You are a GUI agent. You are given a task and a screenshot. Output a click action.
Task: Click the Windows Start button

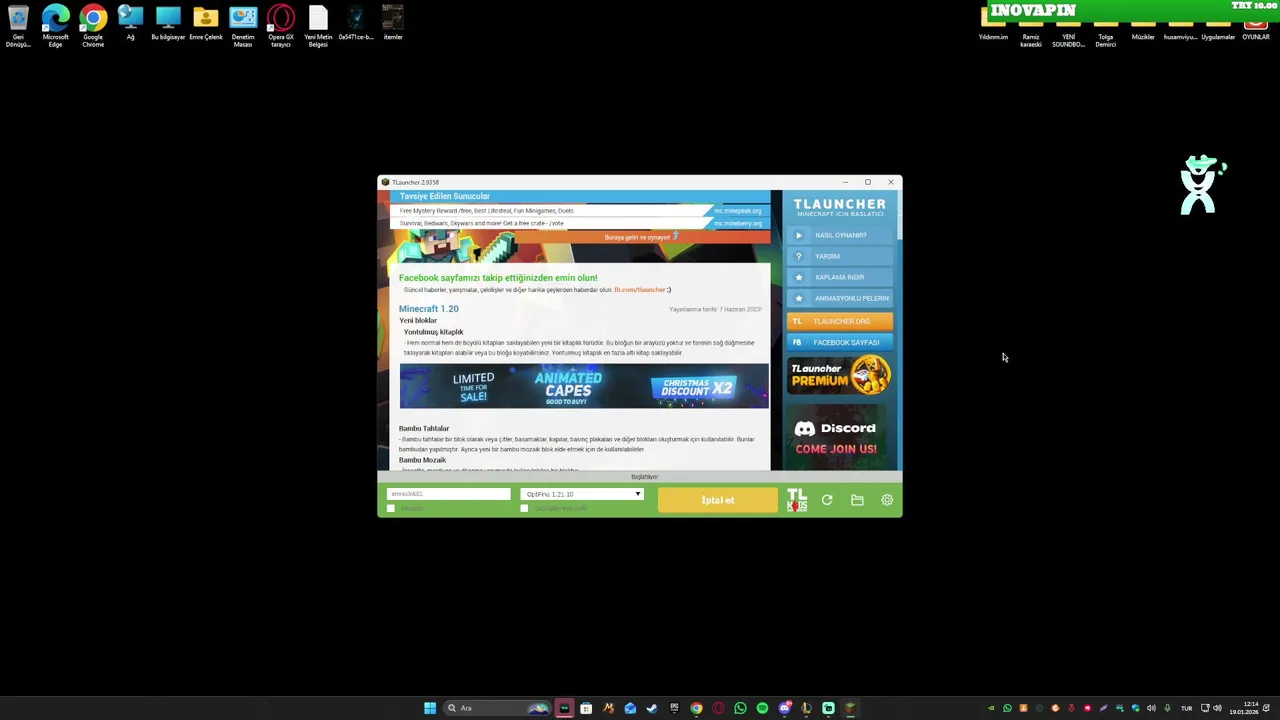click(x=430, y=708)
